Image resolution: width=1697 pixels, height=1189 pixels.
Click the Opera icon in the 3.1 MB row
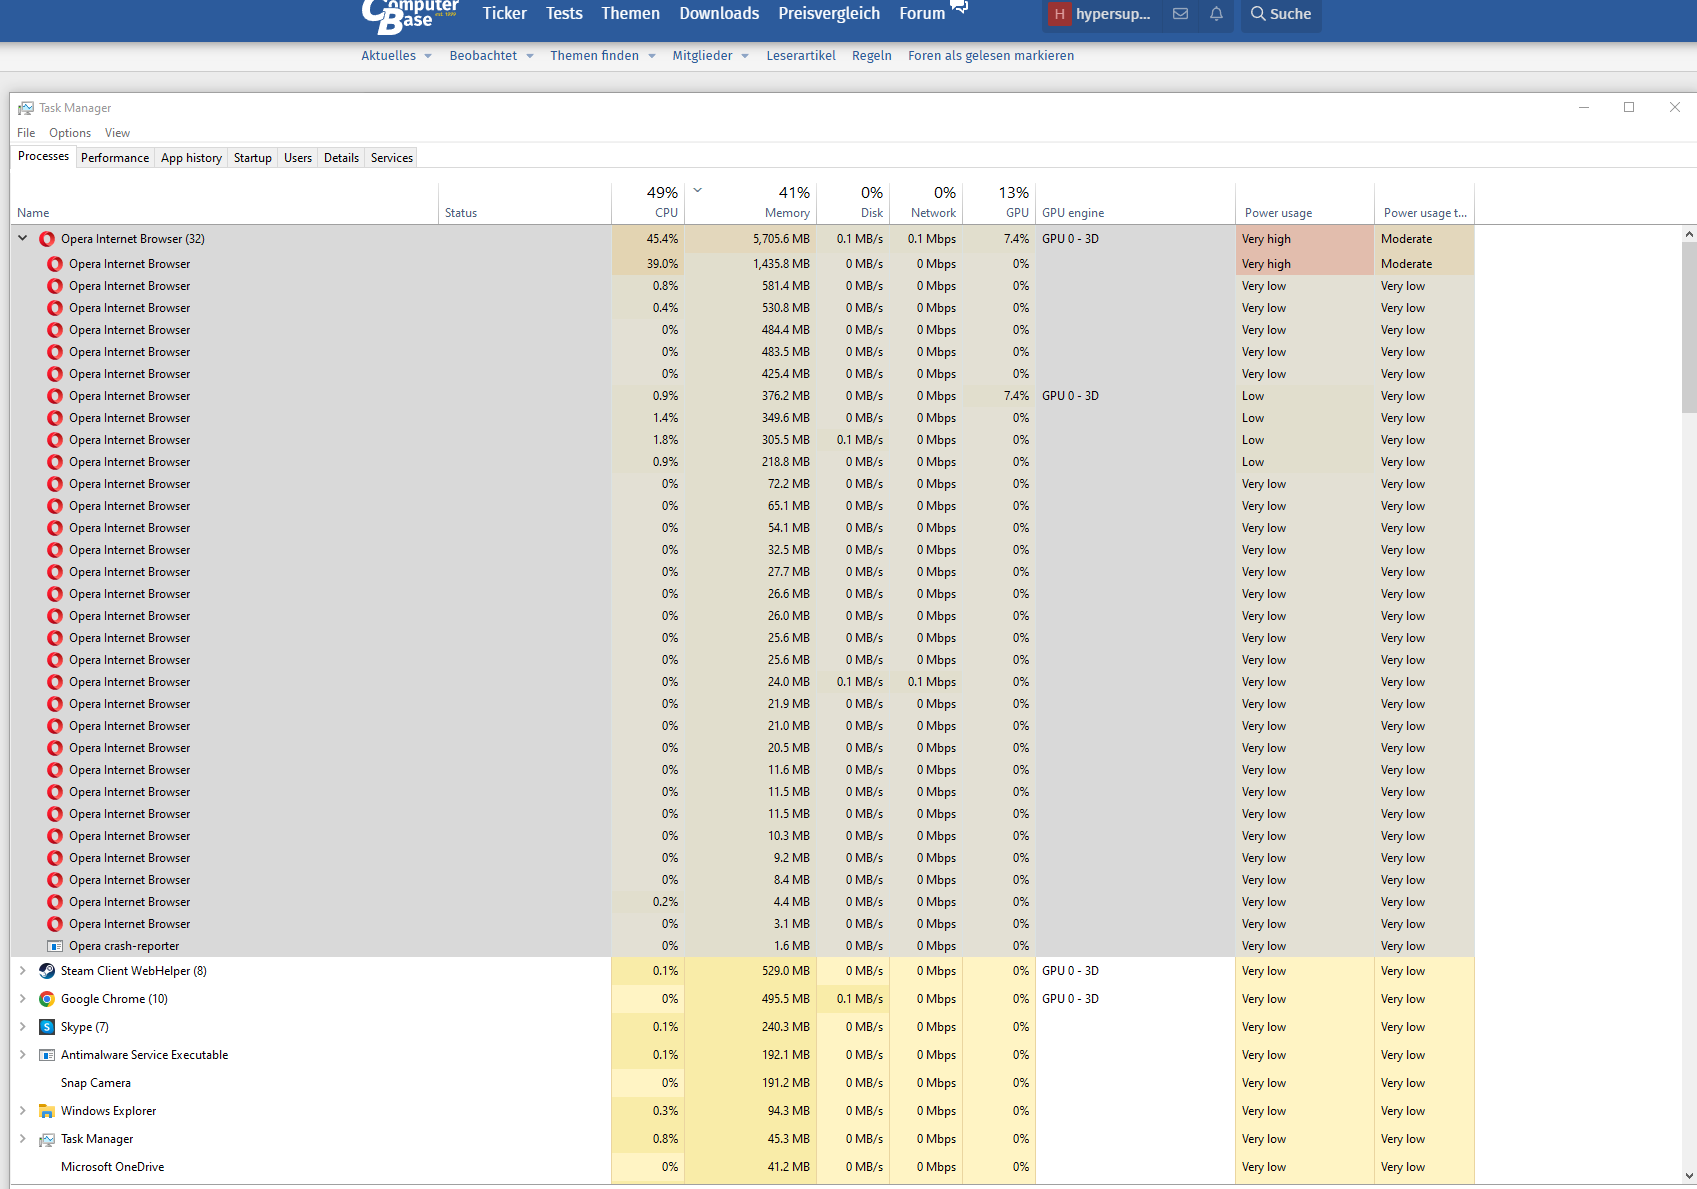coord(55,924)
